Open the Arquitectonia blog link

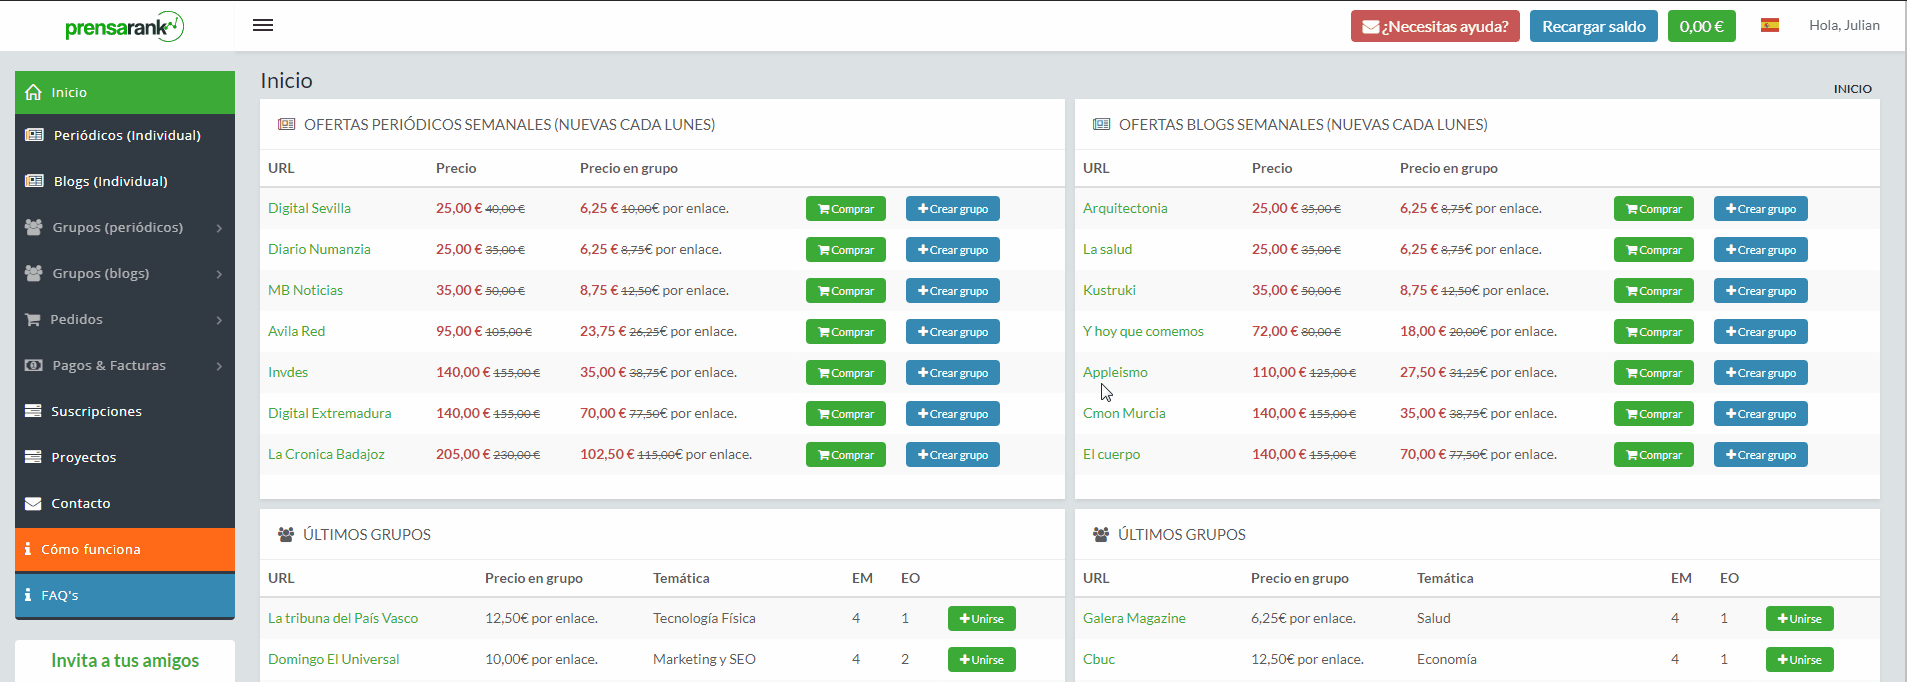[1125, 208]
